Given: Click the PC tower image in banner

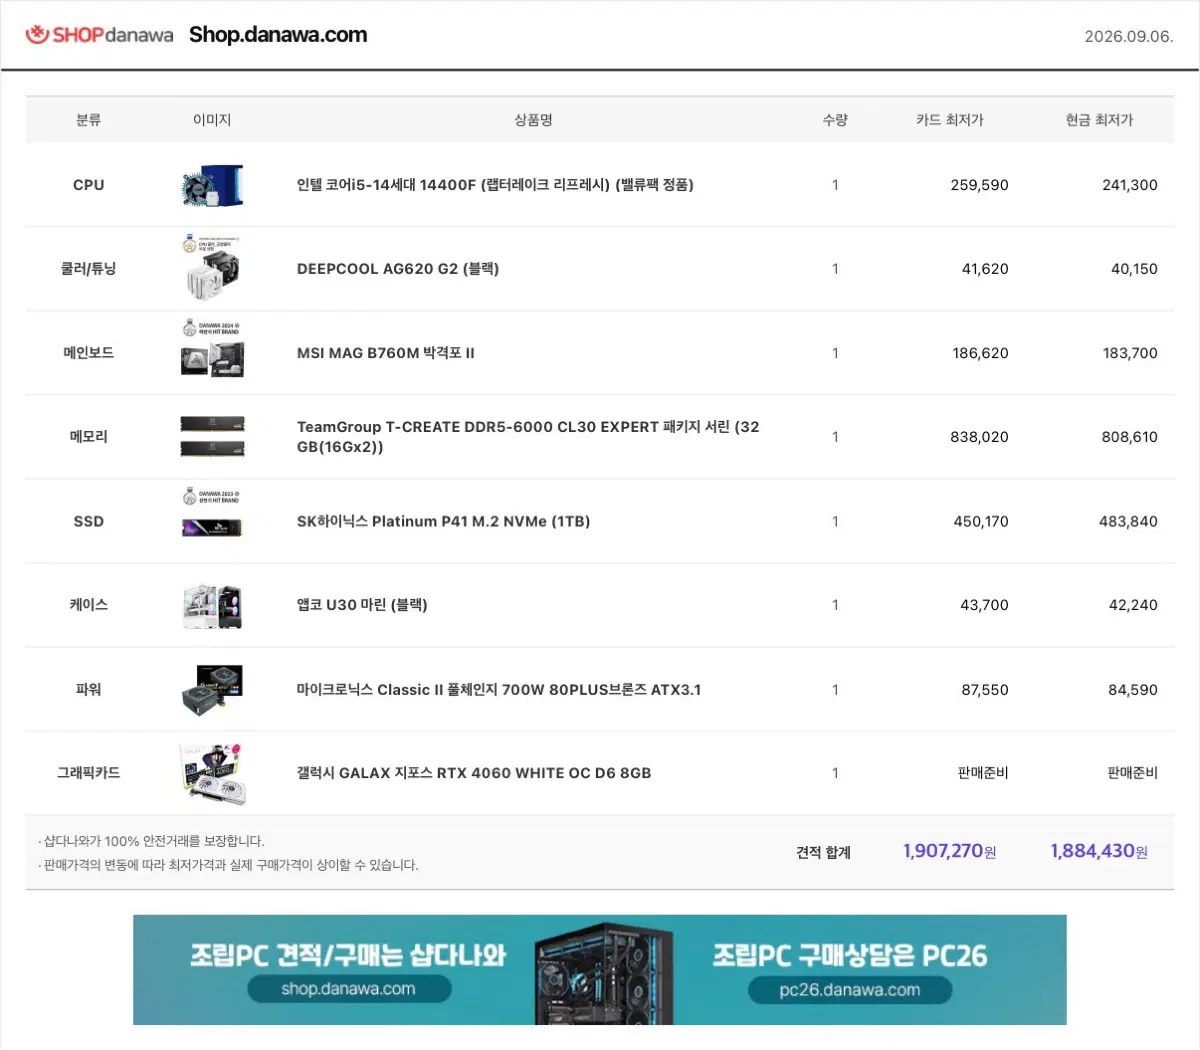Looking at the screenshot, I should pyautogui.click(x=603, y=974).
